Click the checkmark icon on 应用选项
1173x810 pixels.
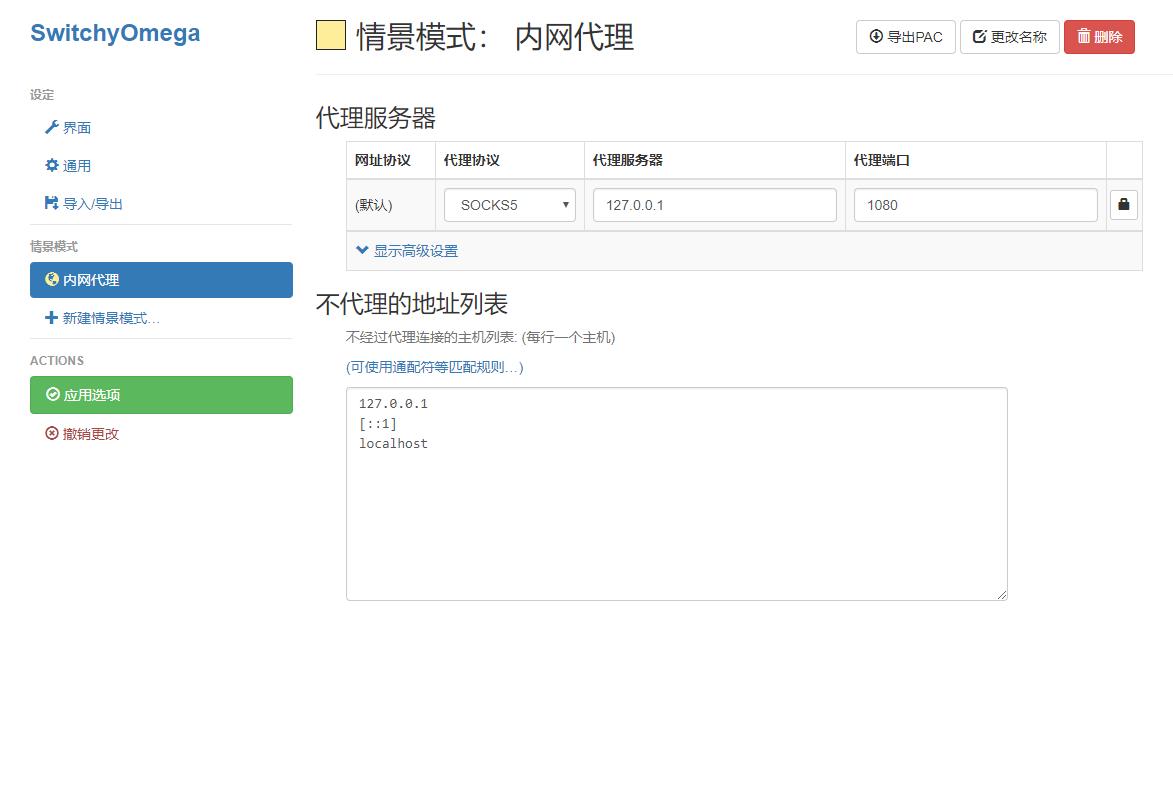(x=53, y=394)
